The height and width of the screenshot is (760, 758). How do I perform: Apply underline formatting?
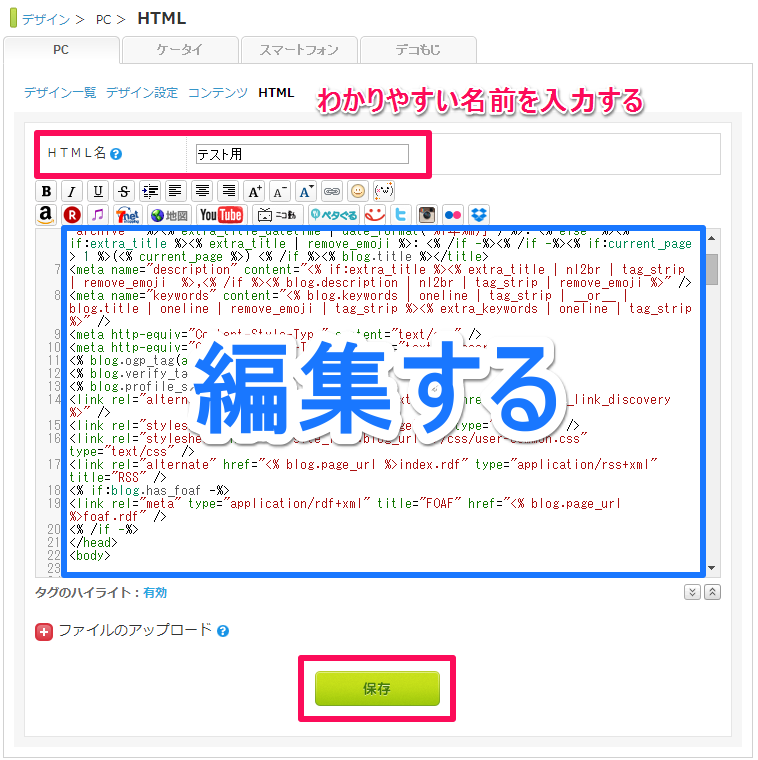coord(98,191)
